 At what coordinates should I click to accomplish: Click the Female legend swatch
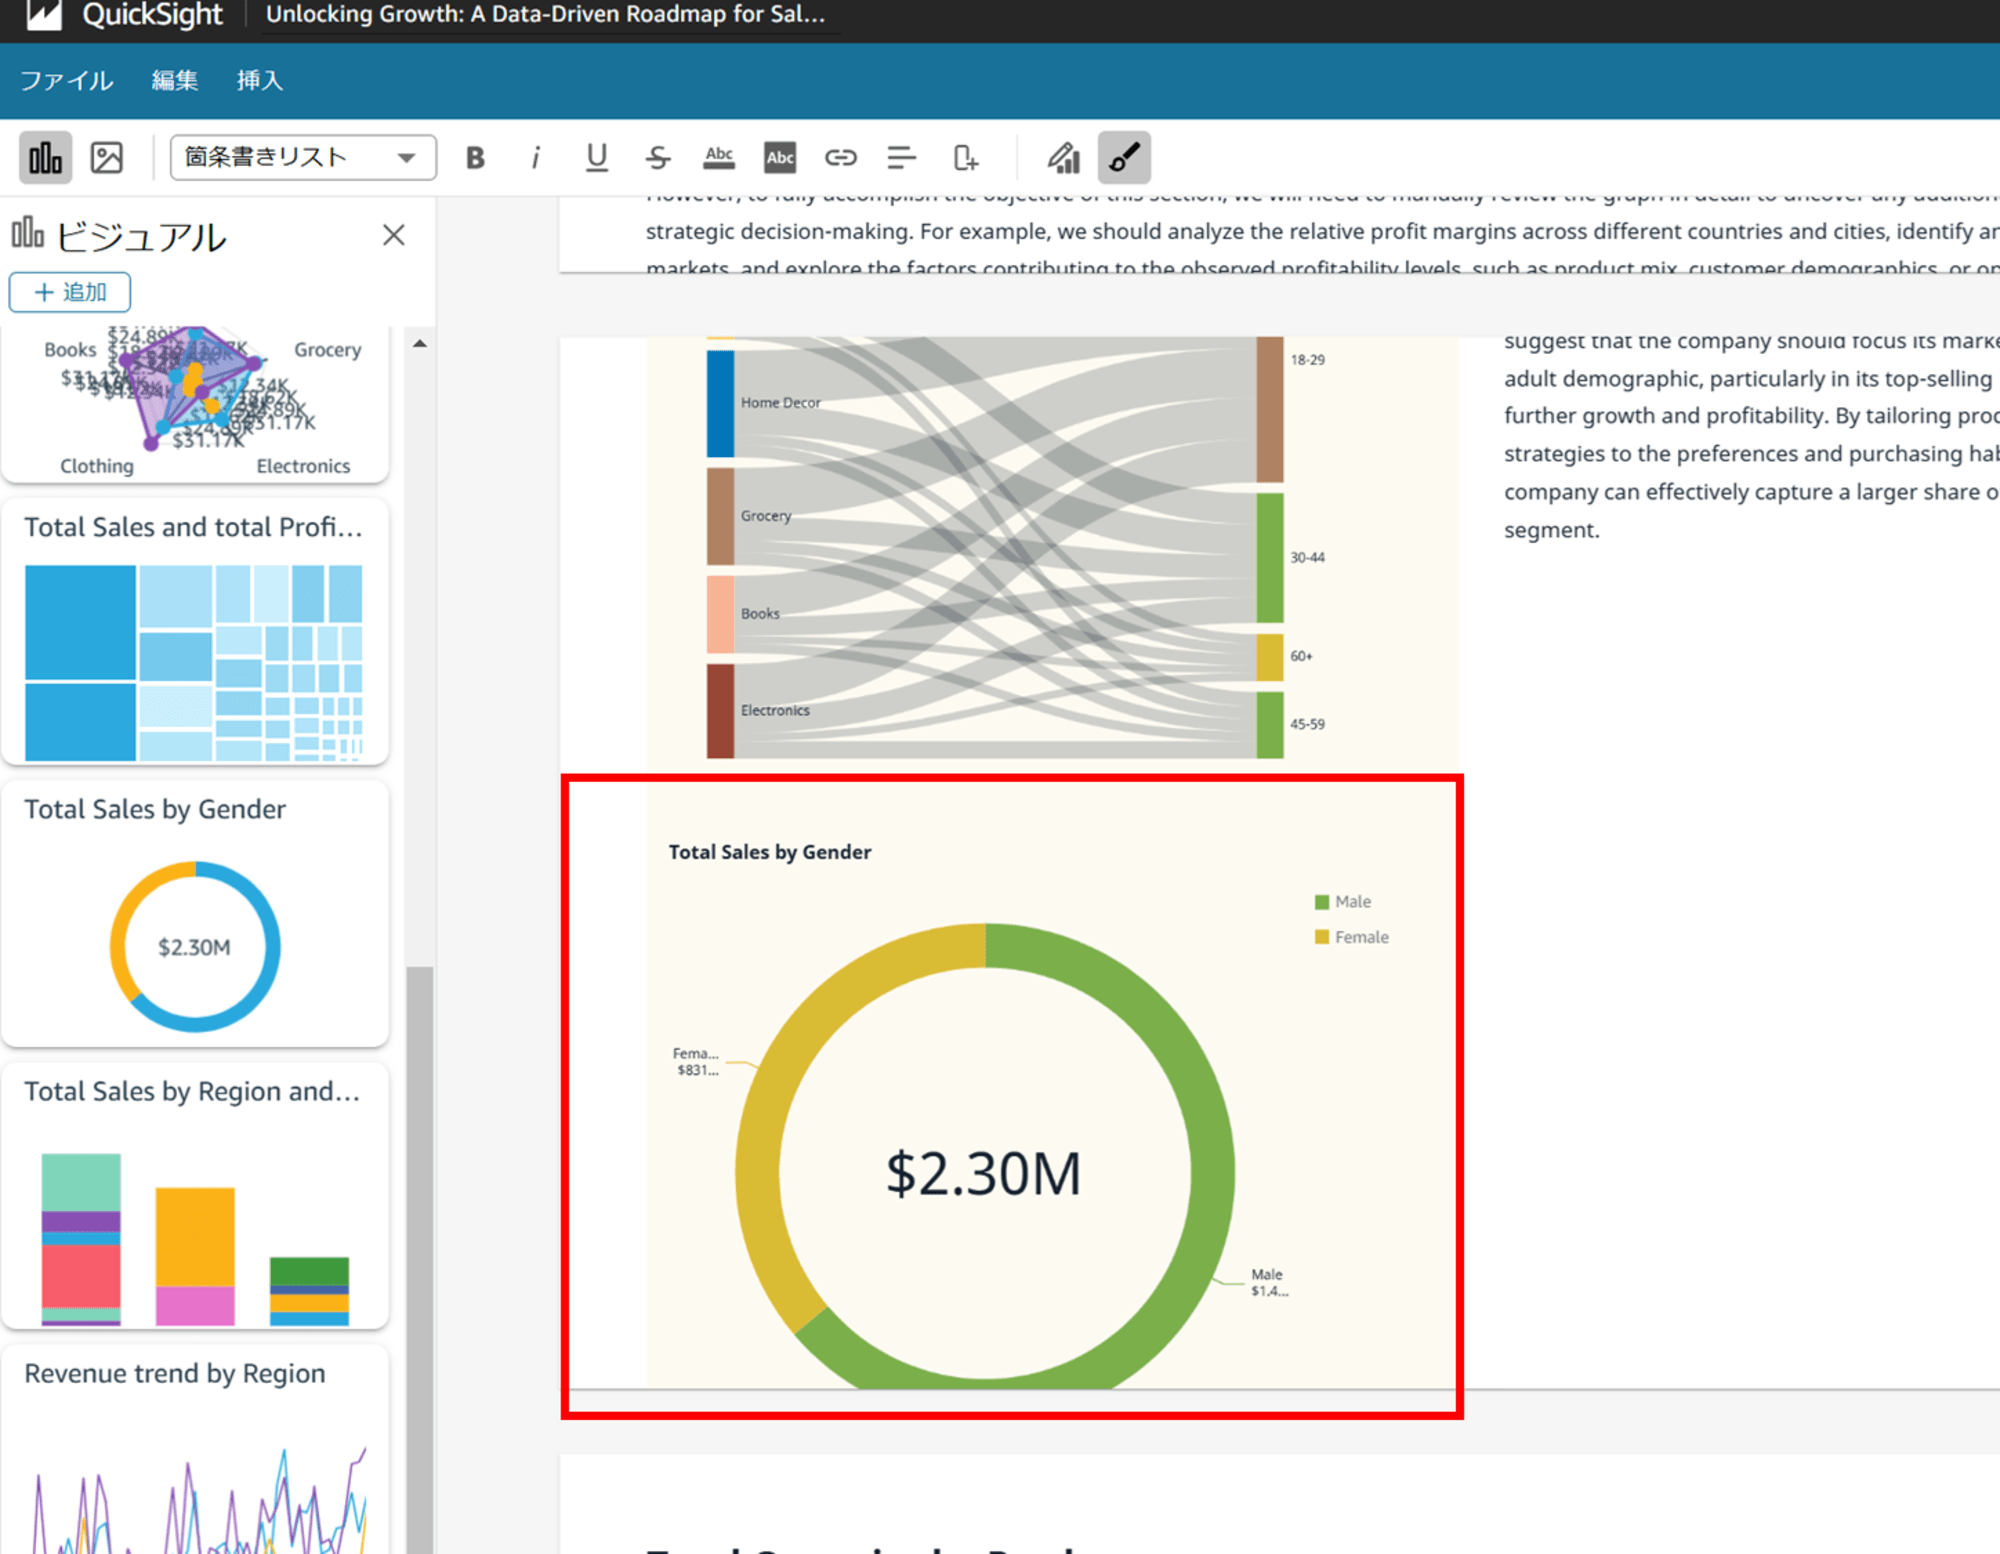point(1321,937)
